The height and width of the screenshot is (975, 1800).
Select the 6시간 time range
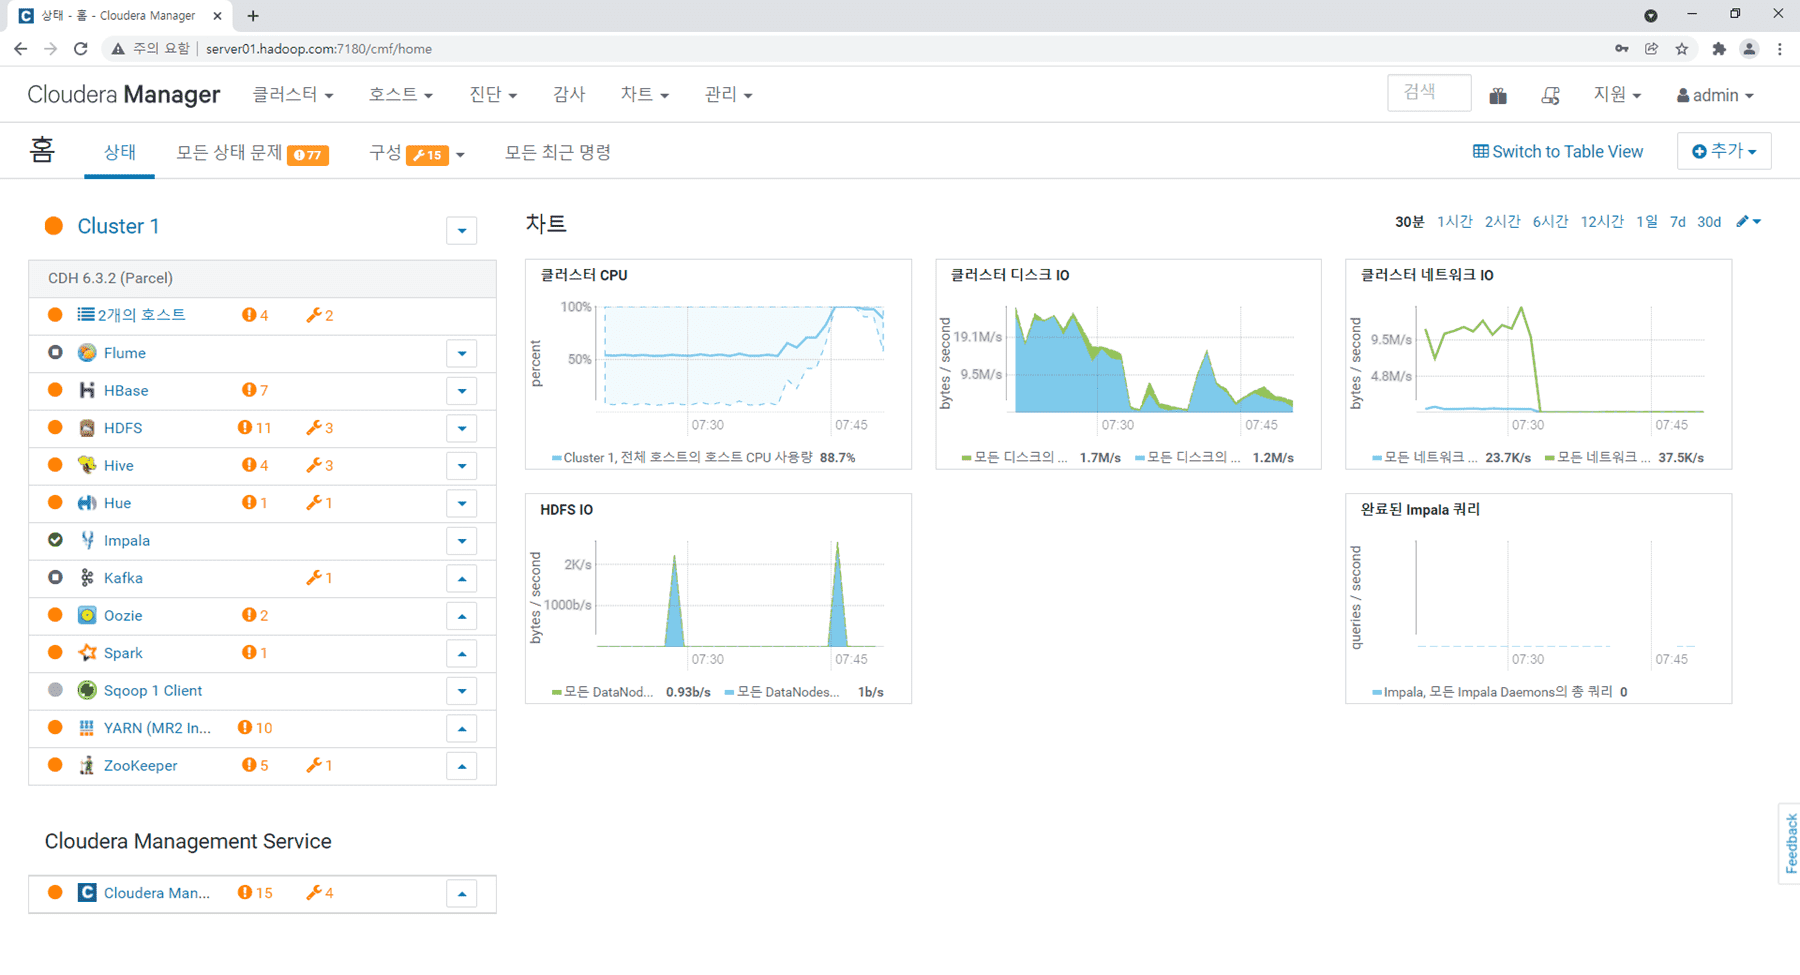click(x=1550, y=222)
